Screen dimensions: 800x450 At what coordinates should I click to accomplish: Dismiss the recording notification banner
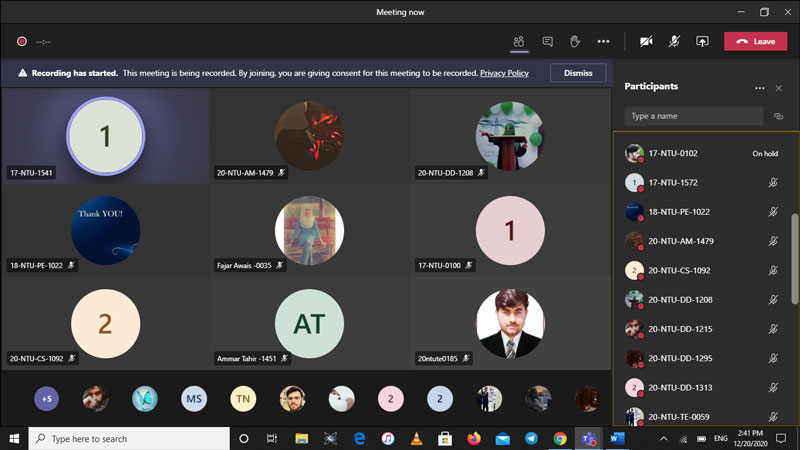(x=578, y=73)
